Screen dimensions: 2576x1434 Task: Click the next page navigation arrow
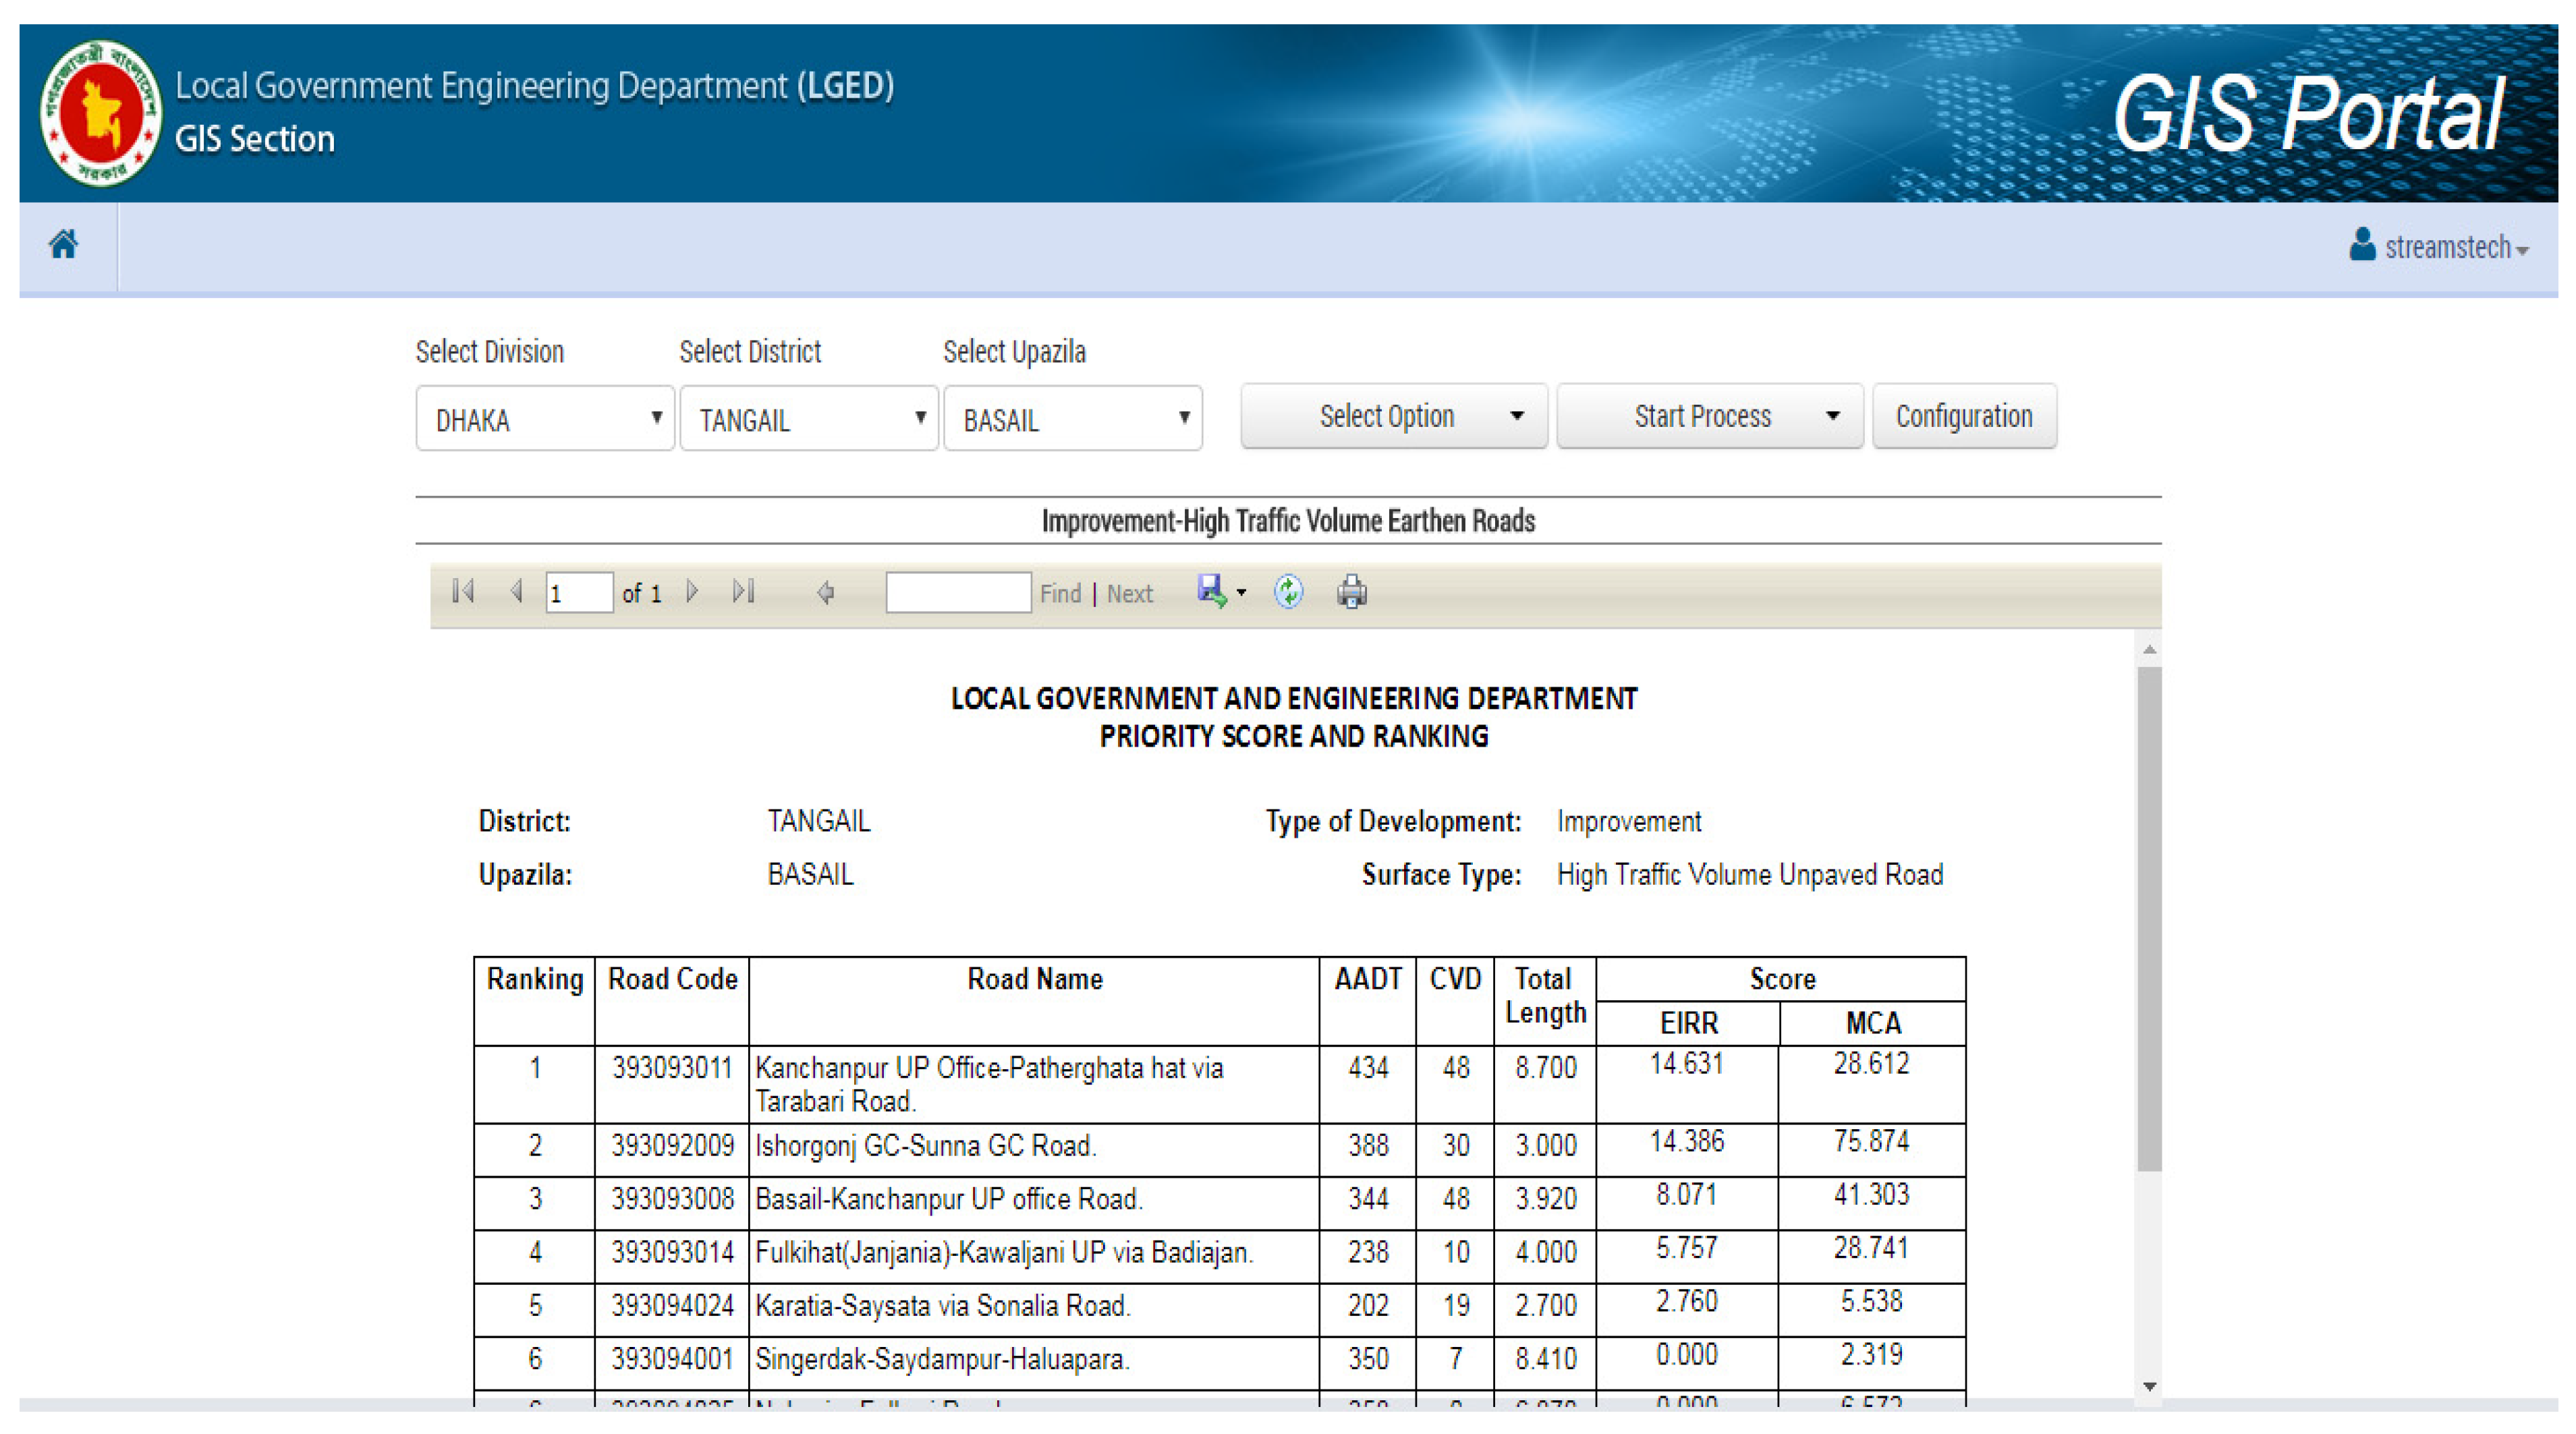693,592
